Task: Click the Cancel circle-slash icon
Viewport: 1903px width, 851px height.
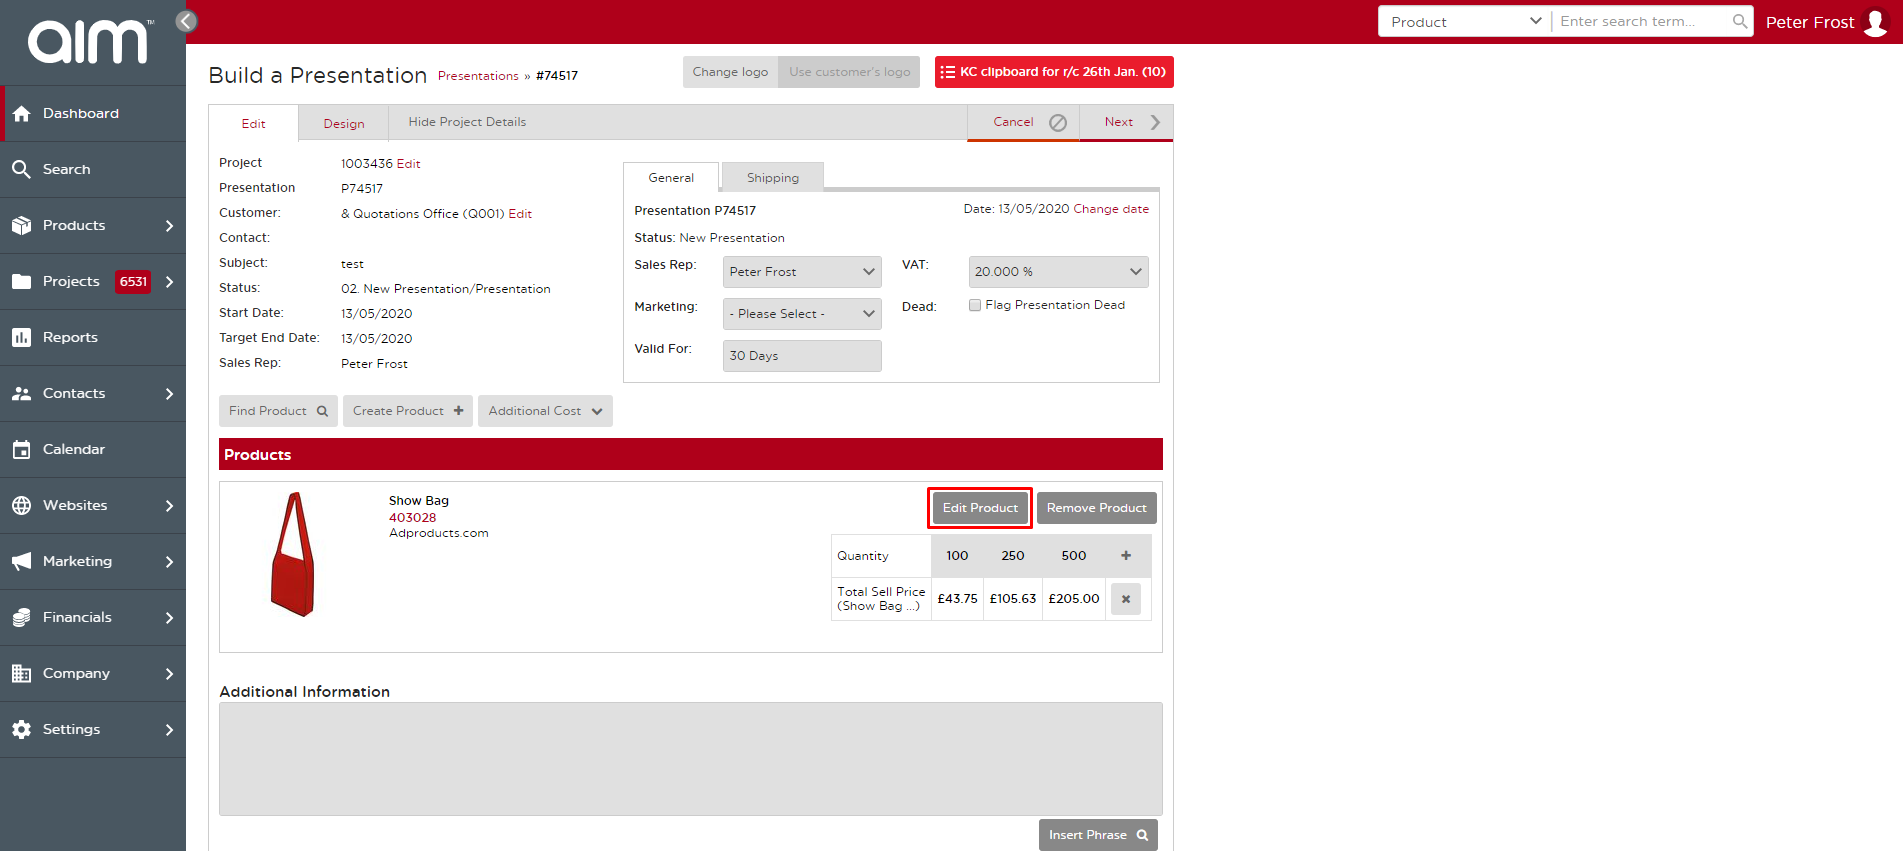Action: click(1058, 122)
